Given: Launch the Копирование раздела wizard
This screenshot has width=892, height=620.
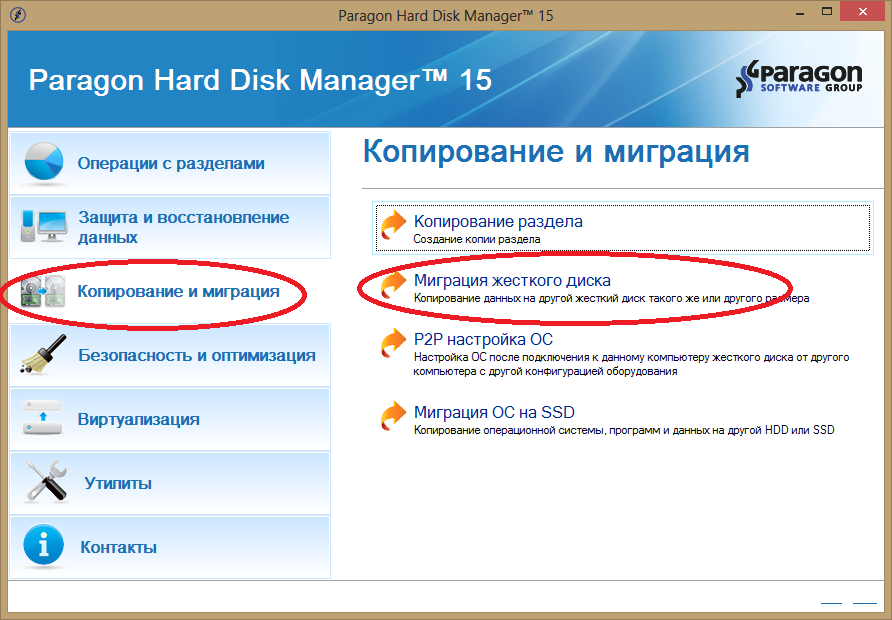Looking at the screenshot, I should point(623,228).
